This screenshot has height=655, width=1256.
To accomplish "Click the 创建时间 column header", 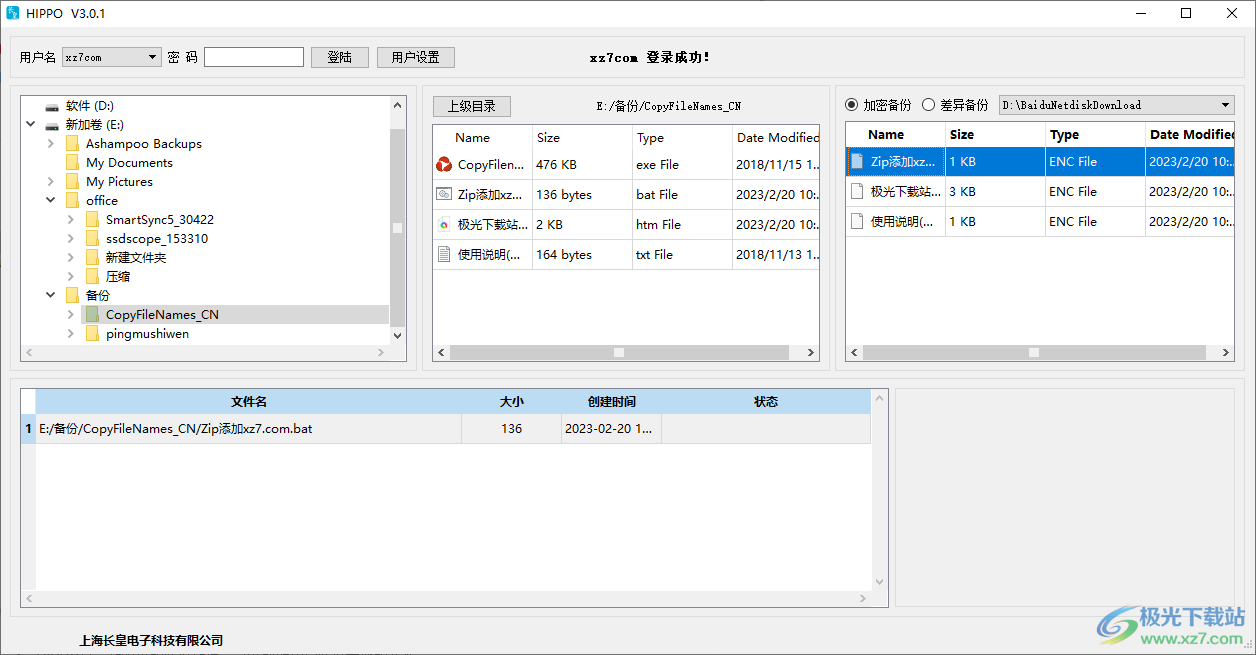I will [612, 402].
